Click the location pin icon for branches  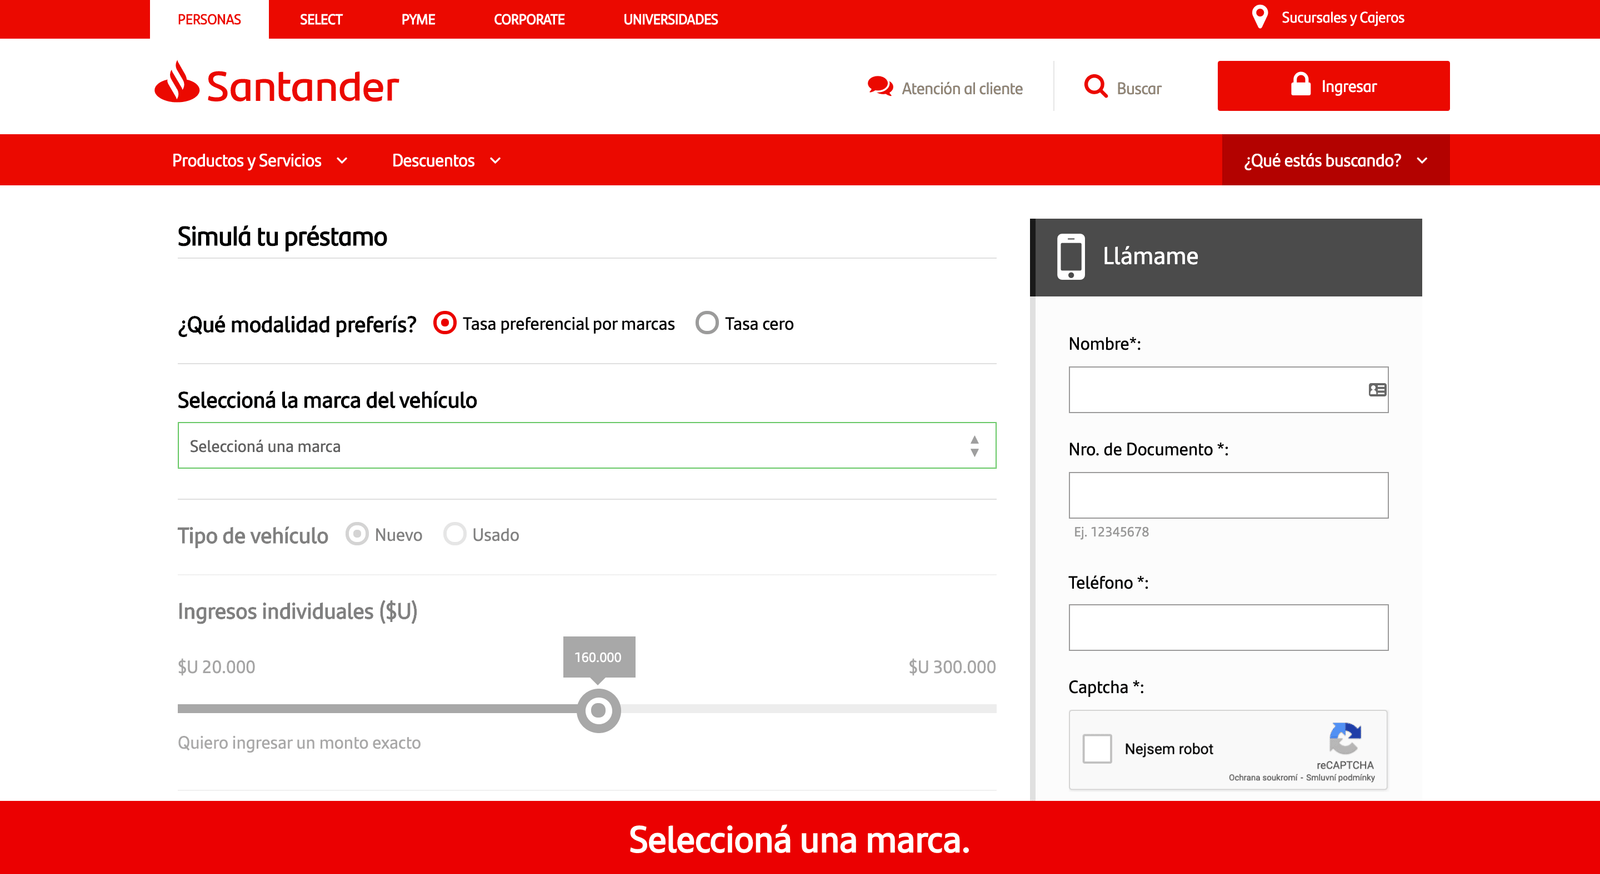(x=1260, y=17)
